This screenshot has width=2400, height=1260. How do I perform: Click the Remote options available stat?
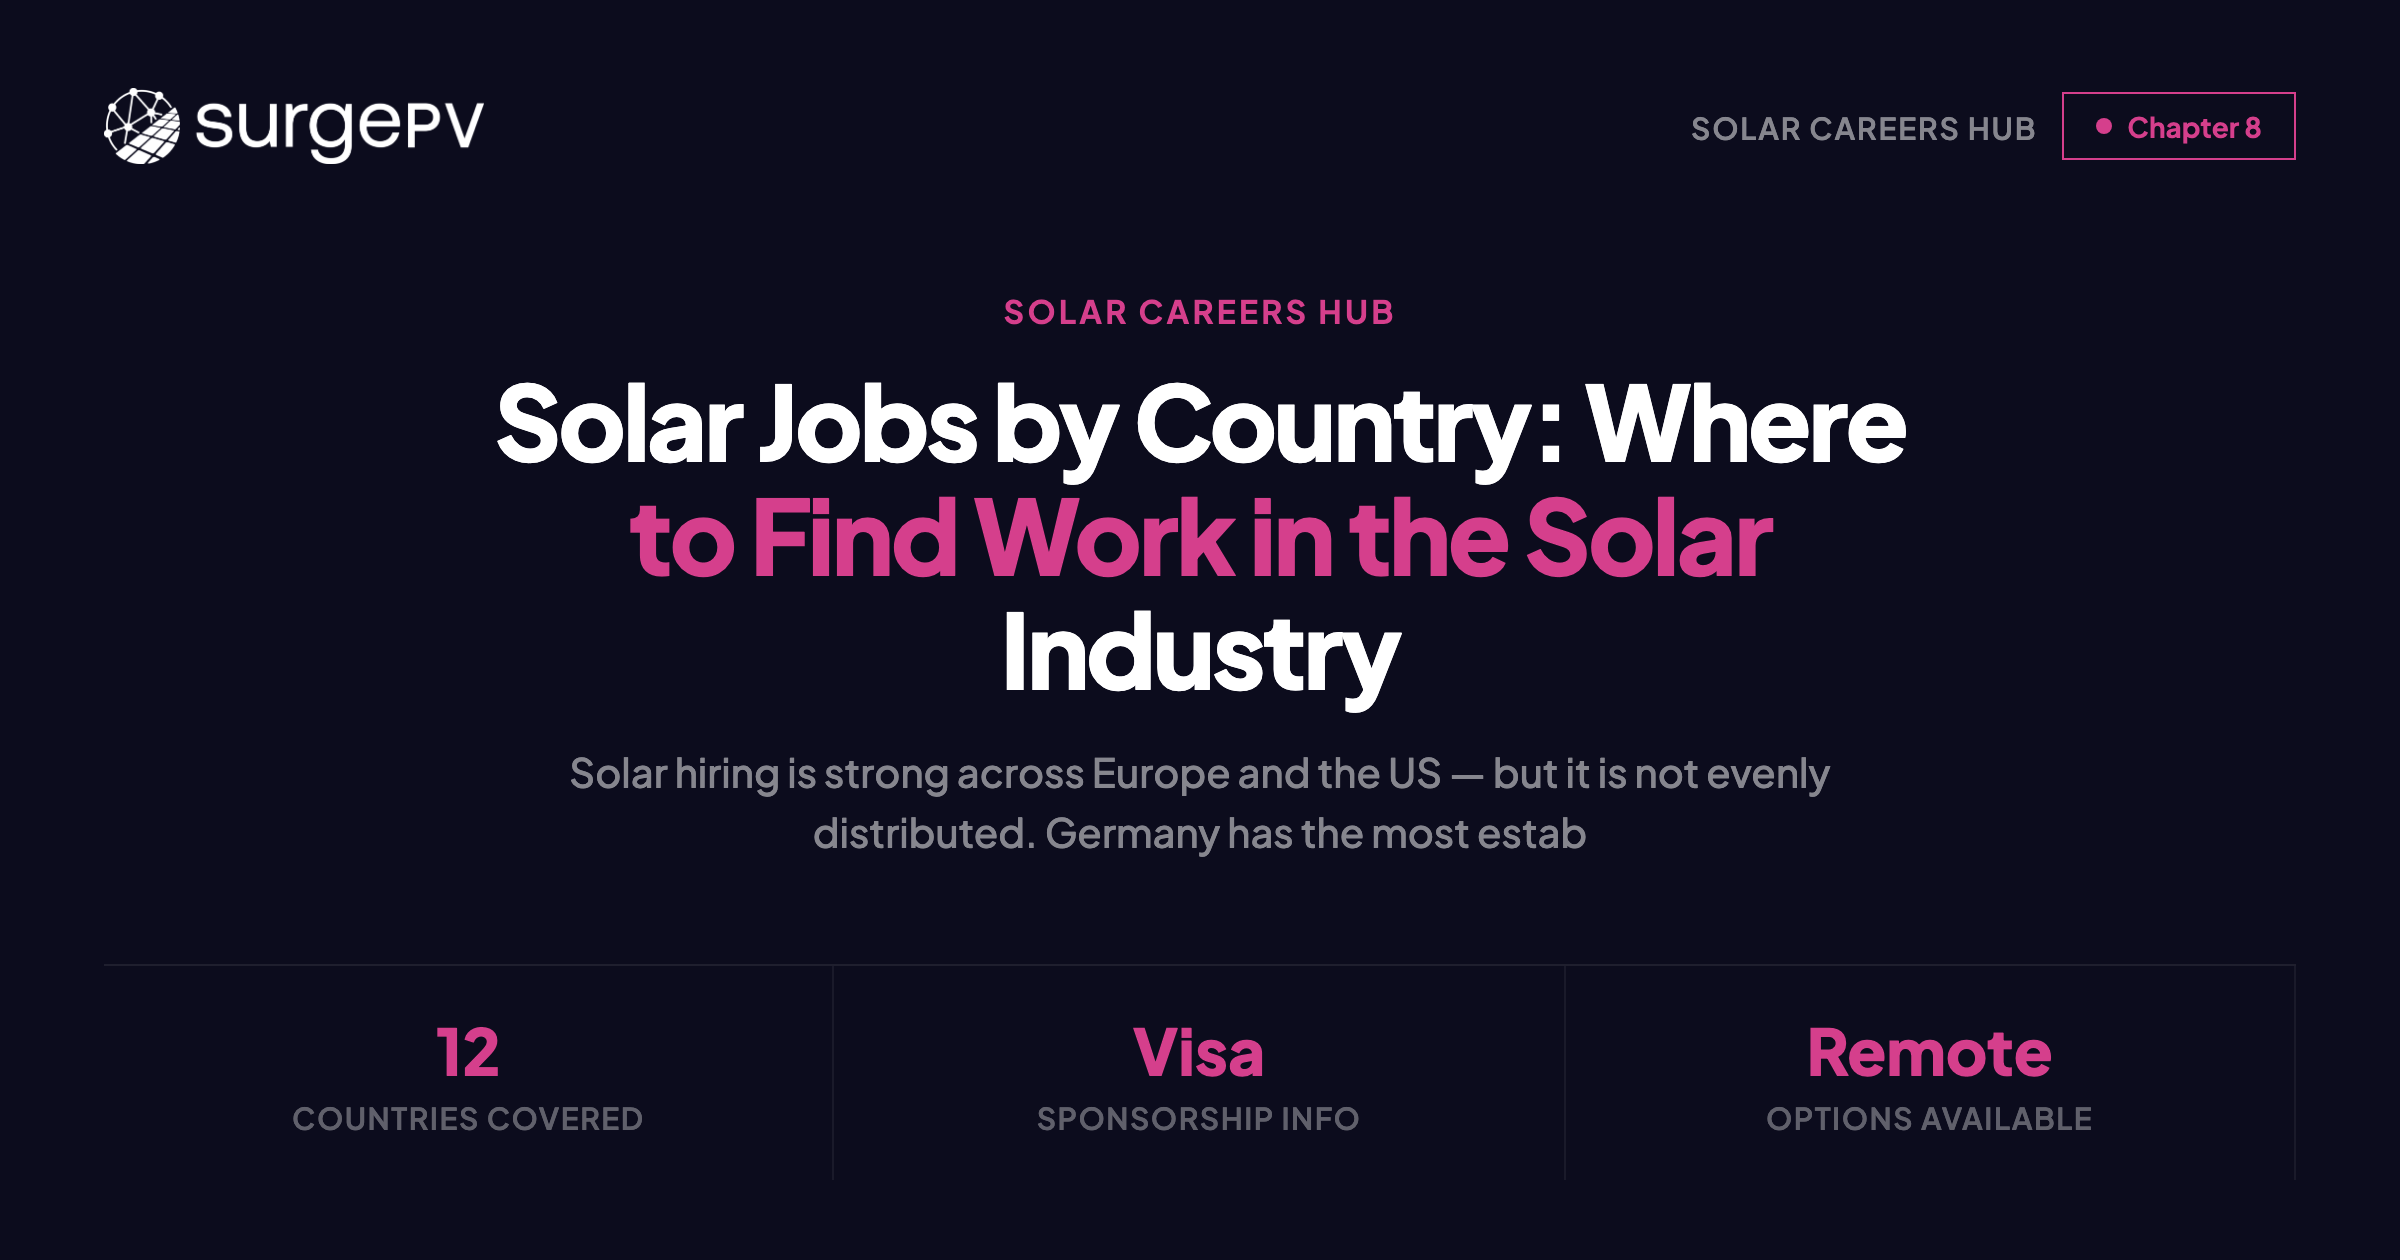pyautogui.click(x=1930, y=1050)
